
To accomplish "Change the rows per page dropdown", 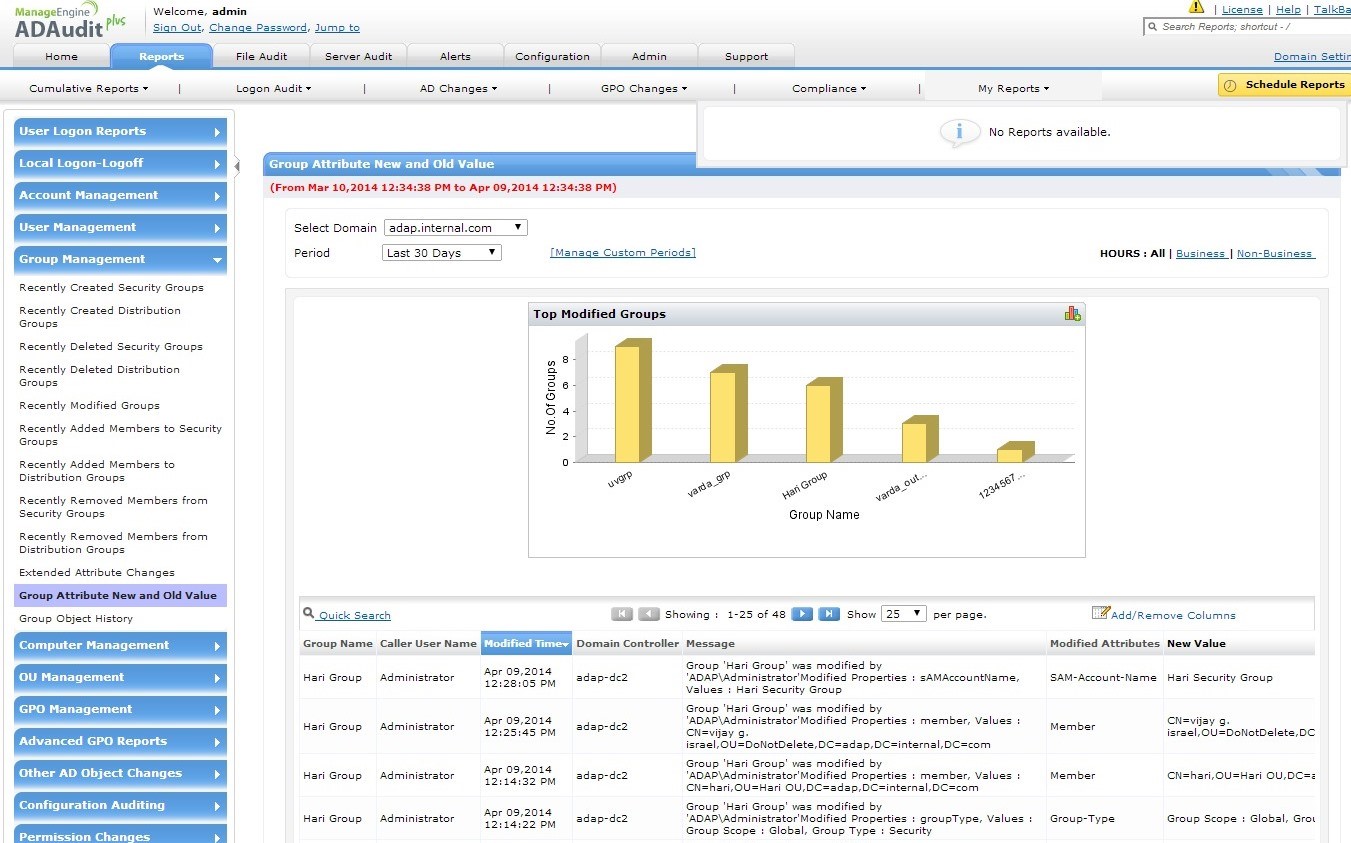I will (x=904, y=614).
